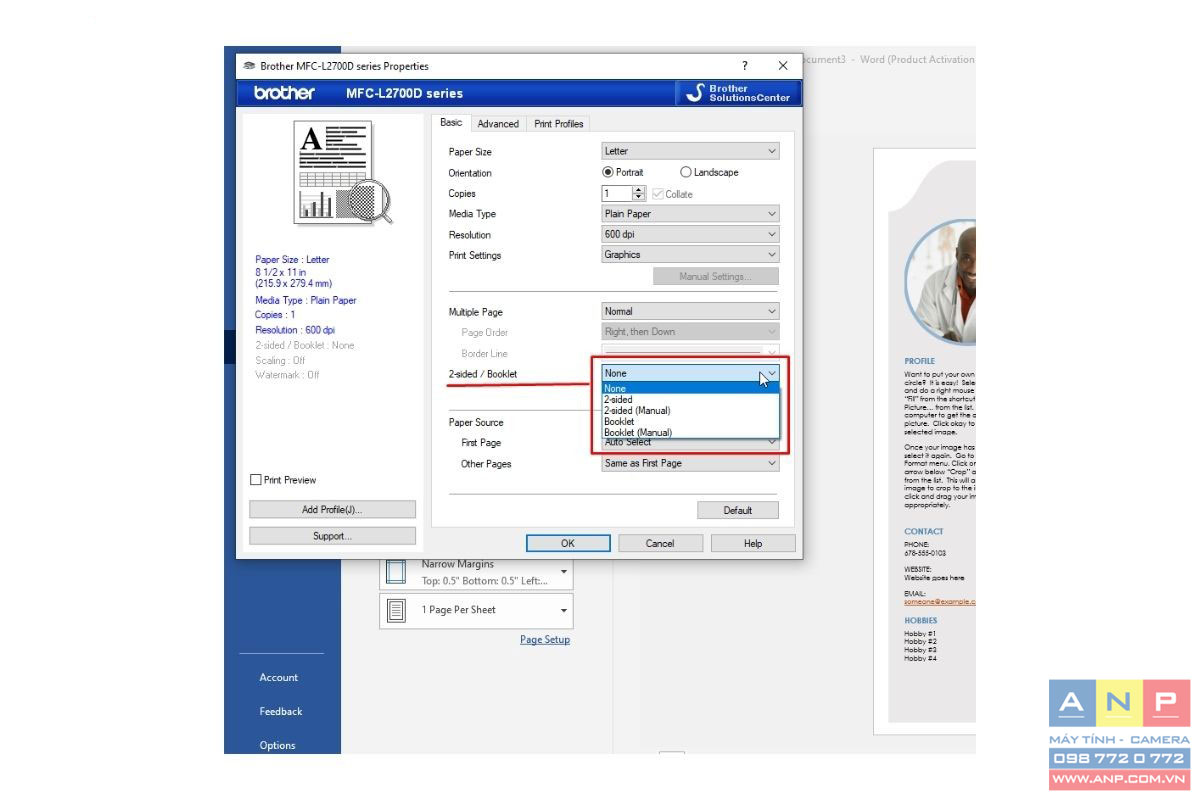
Task: Click the 1 Page Per Sheet icon in Word
Action: (396, 610)
